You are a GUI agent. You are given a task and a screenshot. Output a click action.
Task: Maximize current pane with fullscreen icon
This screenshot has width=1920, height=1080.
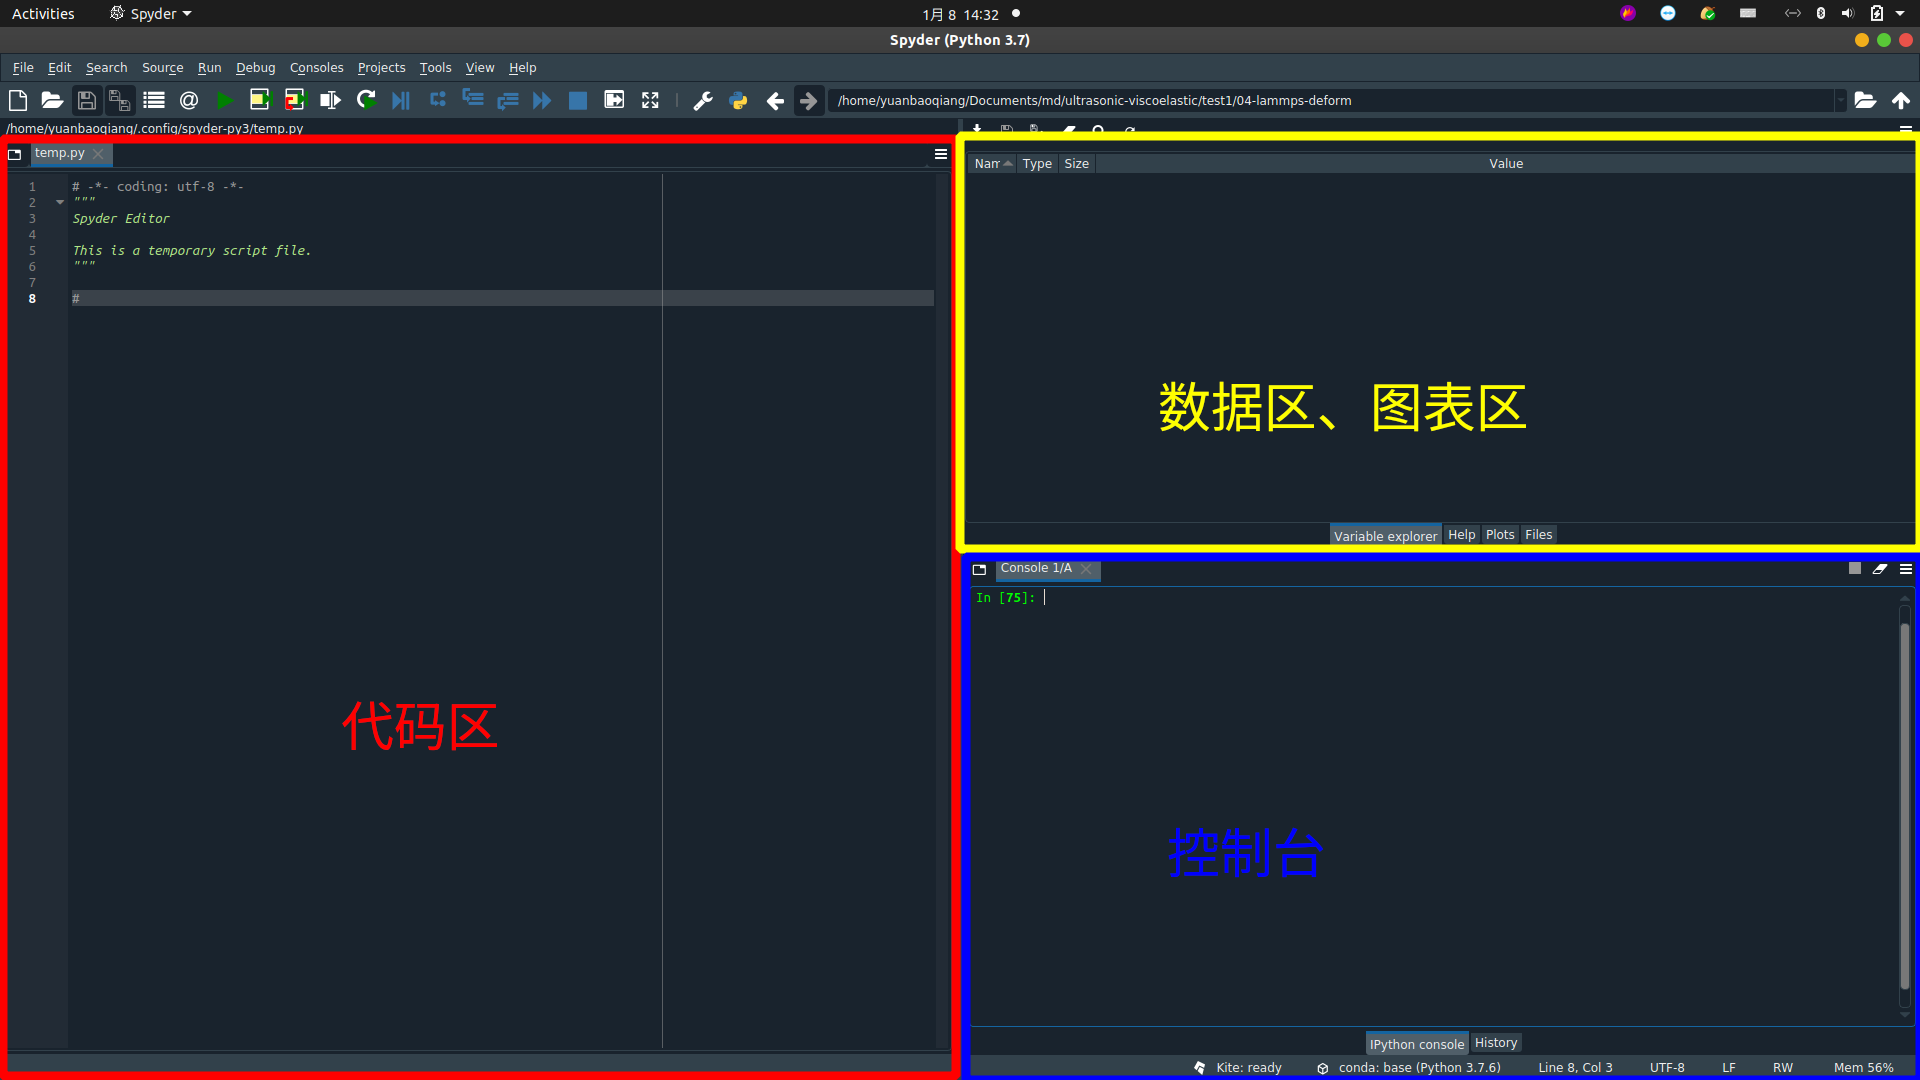point(650,100)
